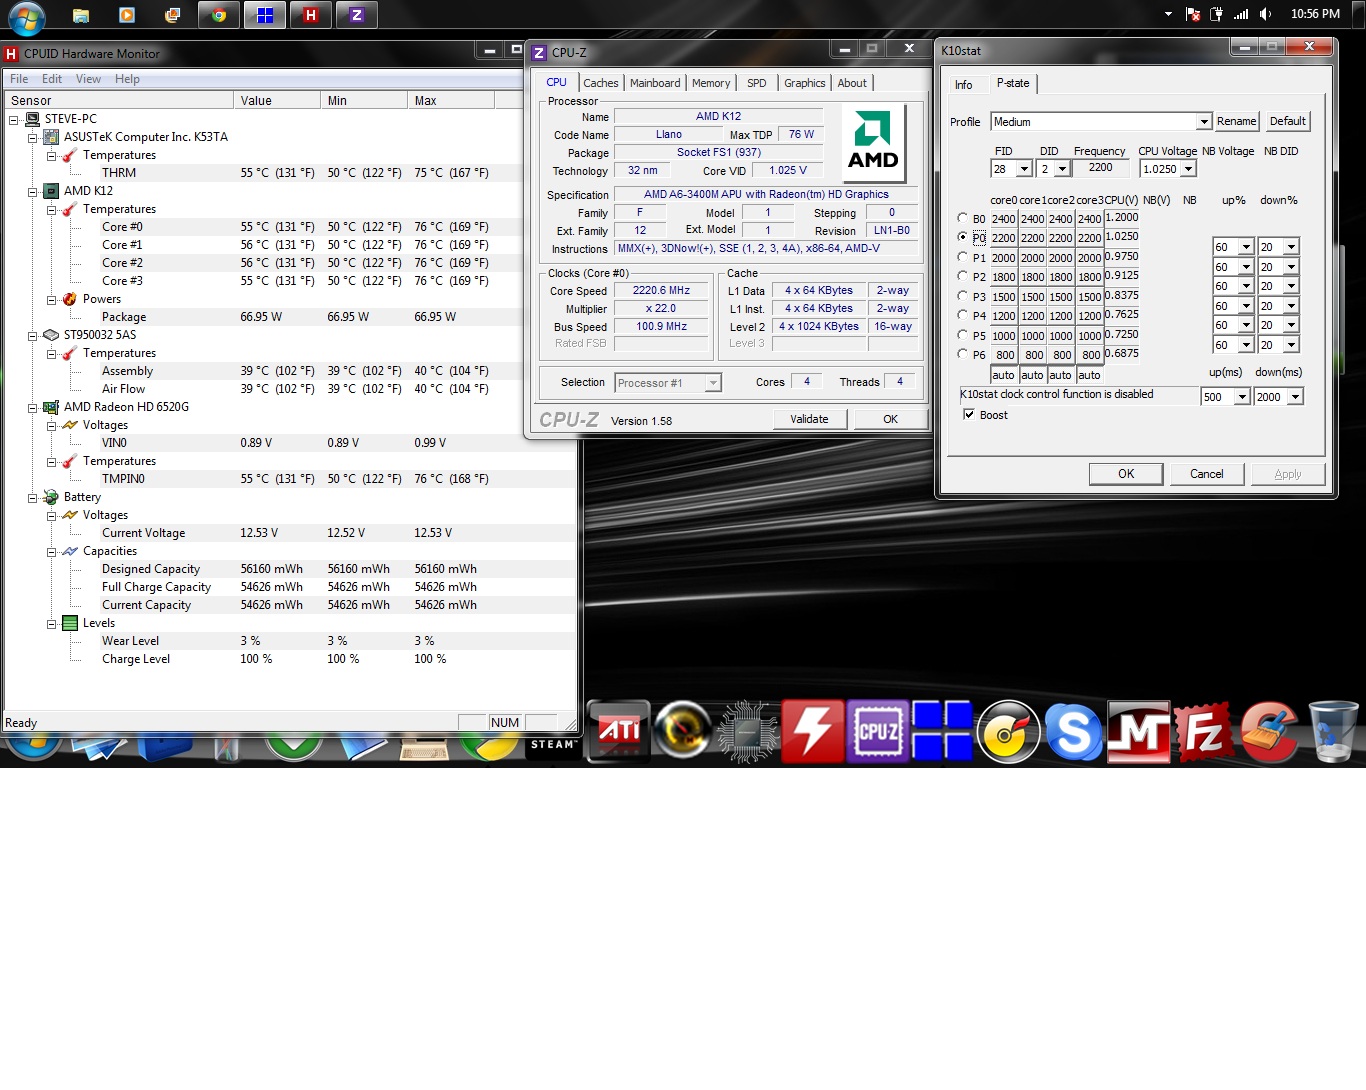Open the Skype dock icon
The height and width of the screenshot is (1090, 1366).
coord(1073,731)
